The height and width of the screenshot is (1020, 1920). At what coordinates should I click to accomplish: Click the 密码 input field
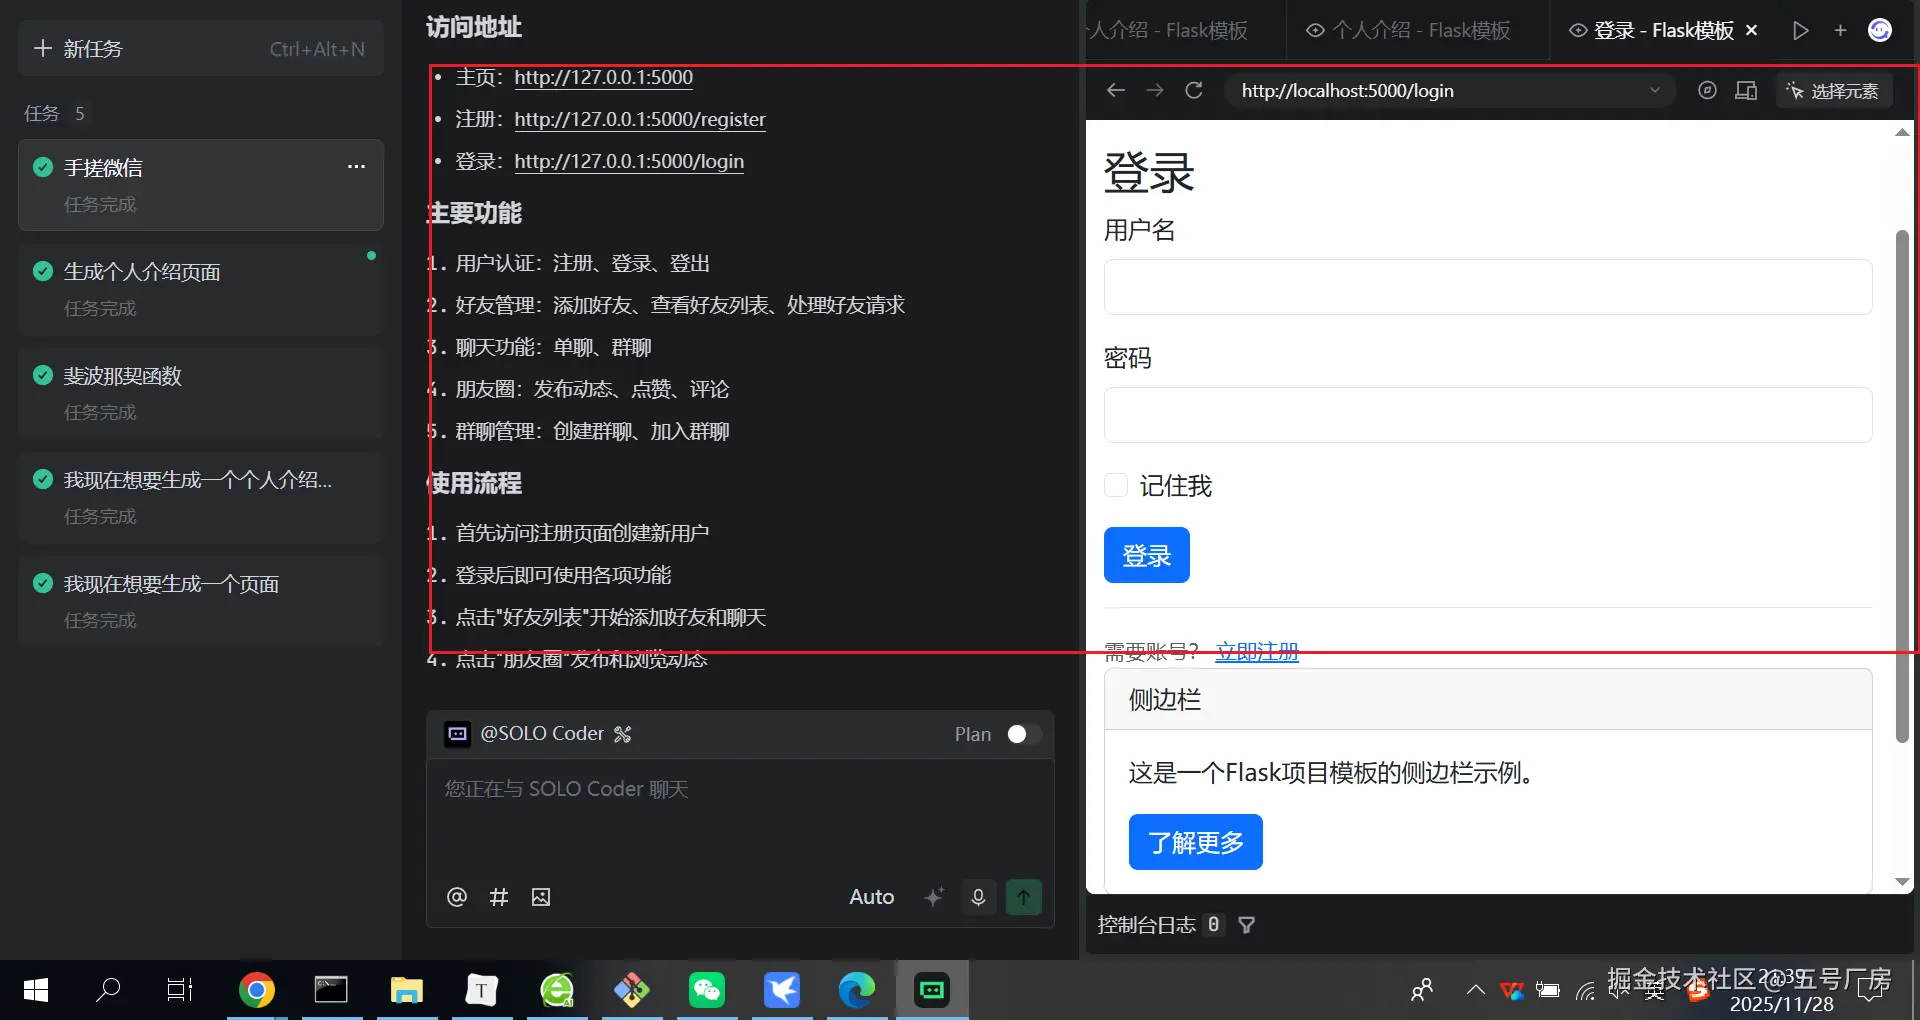point(1488,415)
